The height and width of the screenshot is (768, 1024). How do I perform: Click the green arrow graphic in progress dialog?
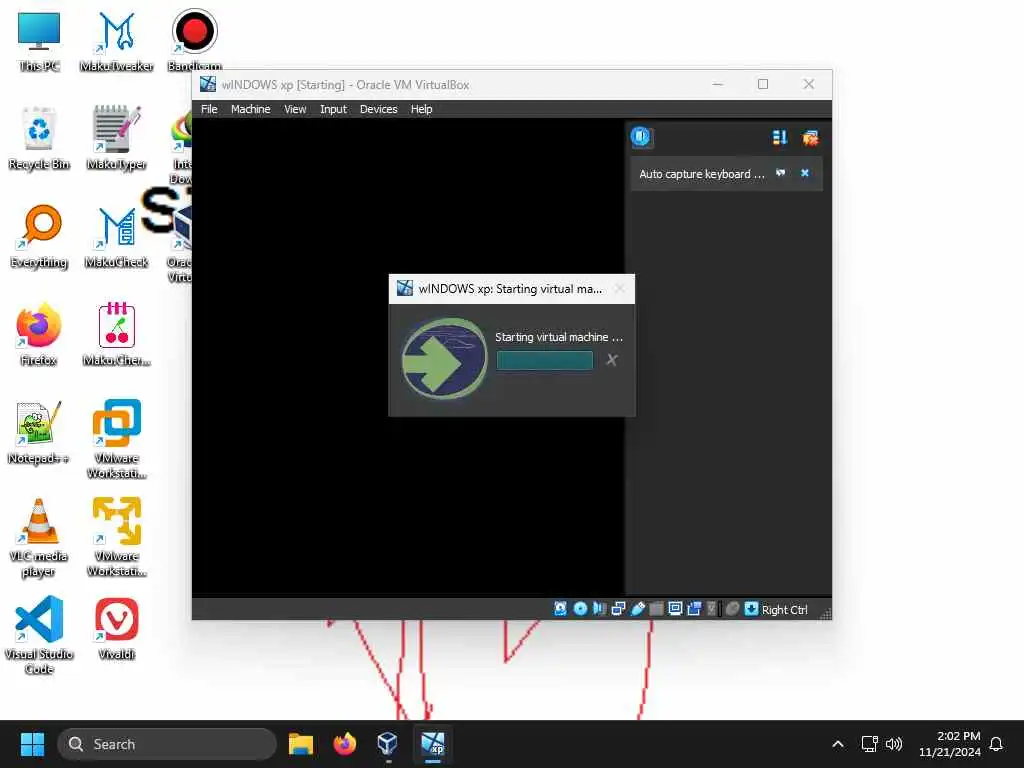(x=444, y=358)
